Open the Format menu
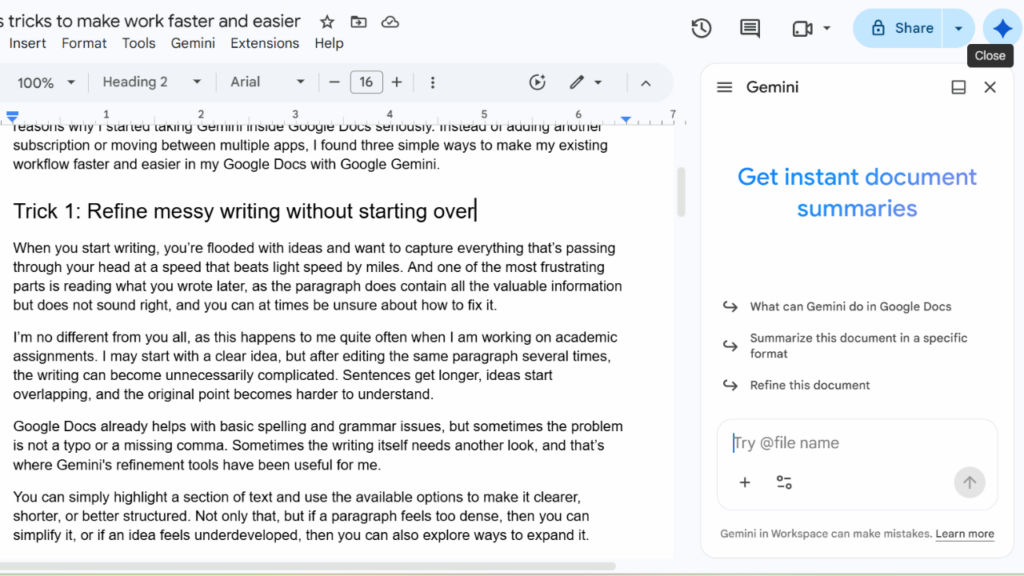The width and height of the screenshot is (1024, 576). pos(84,43)
